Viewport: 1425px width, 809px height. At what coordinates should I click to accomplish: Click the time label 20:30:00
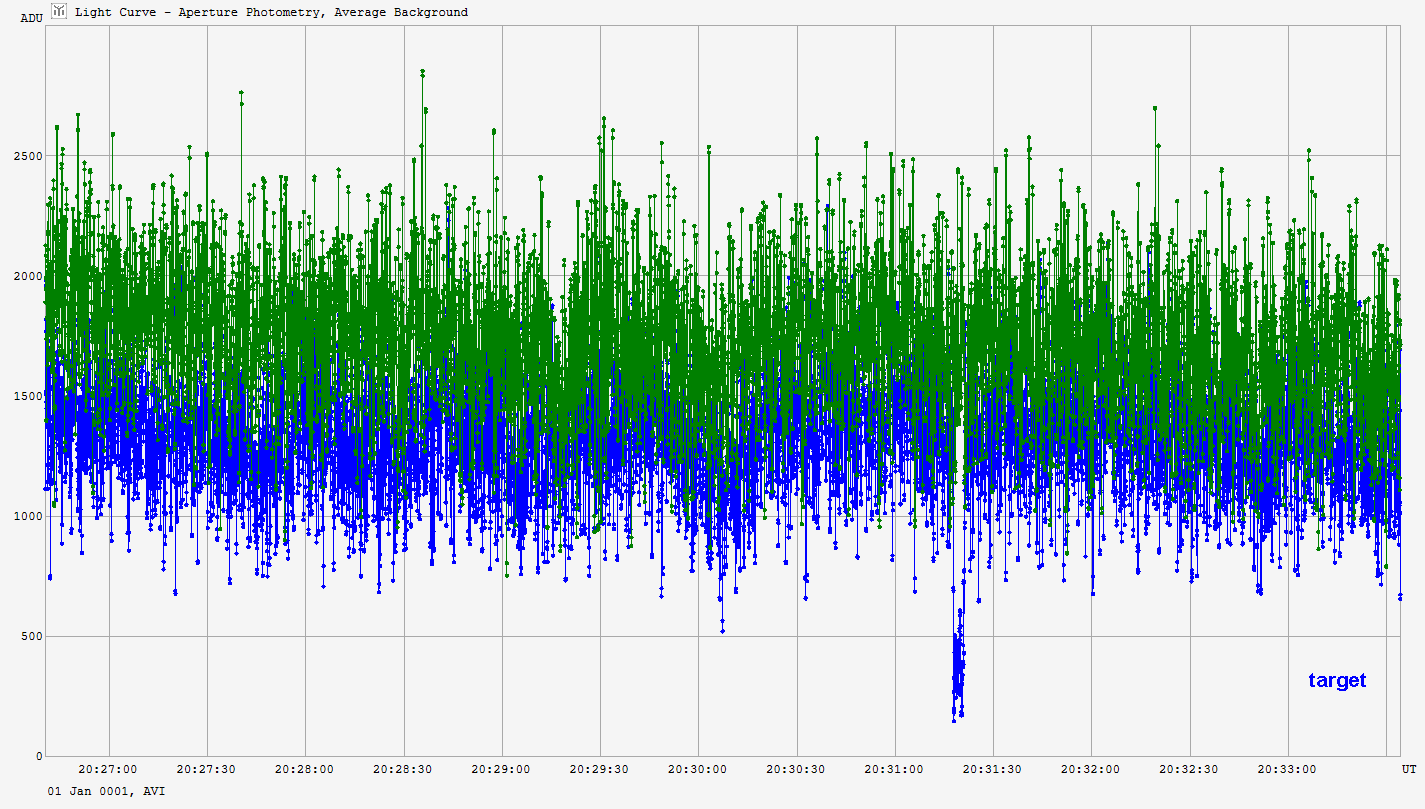click(x=698, y=769)
